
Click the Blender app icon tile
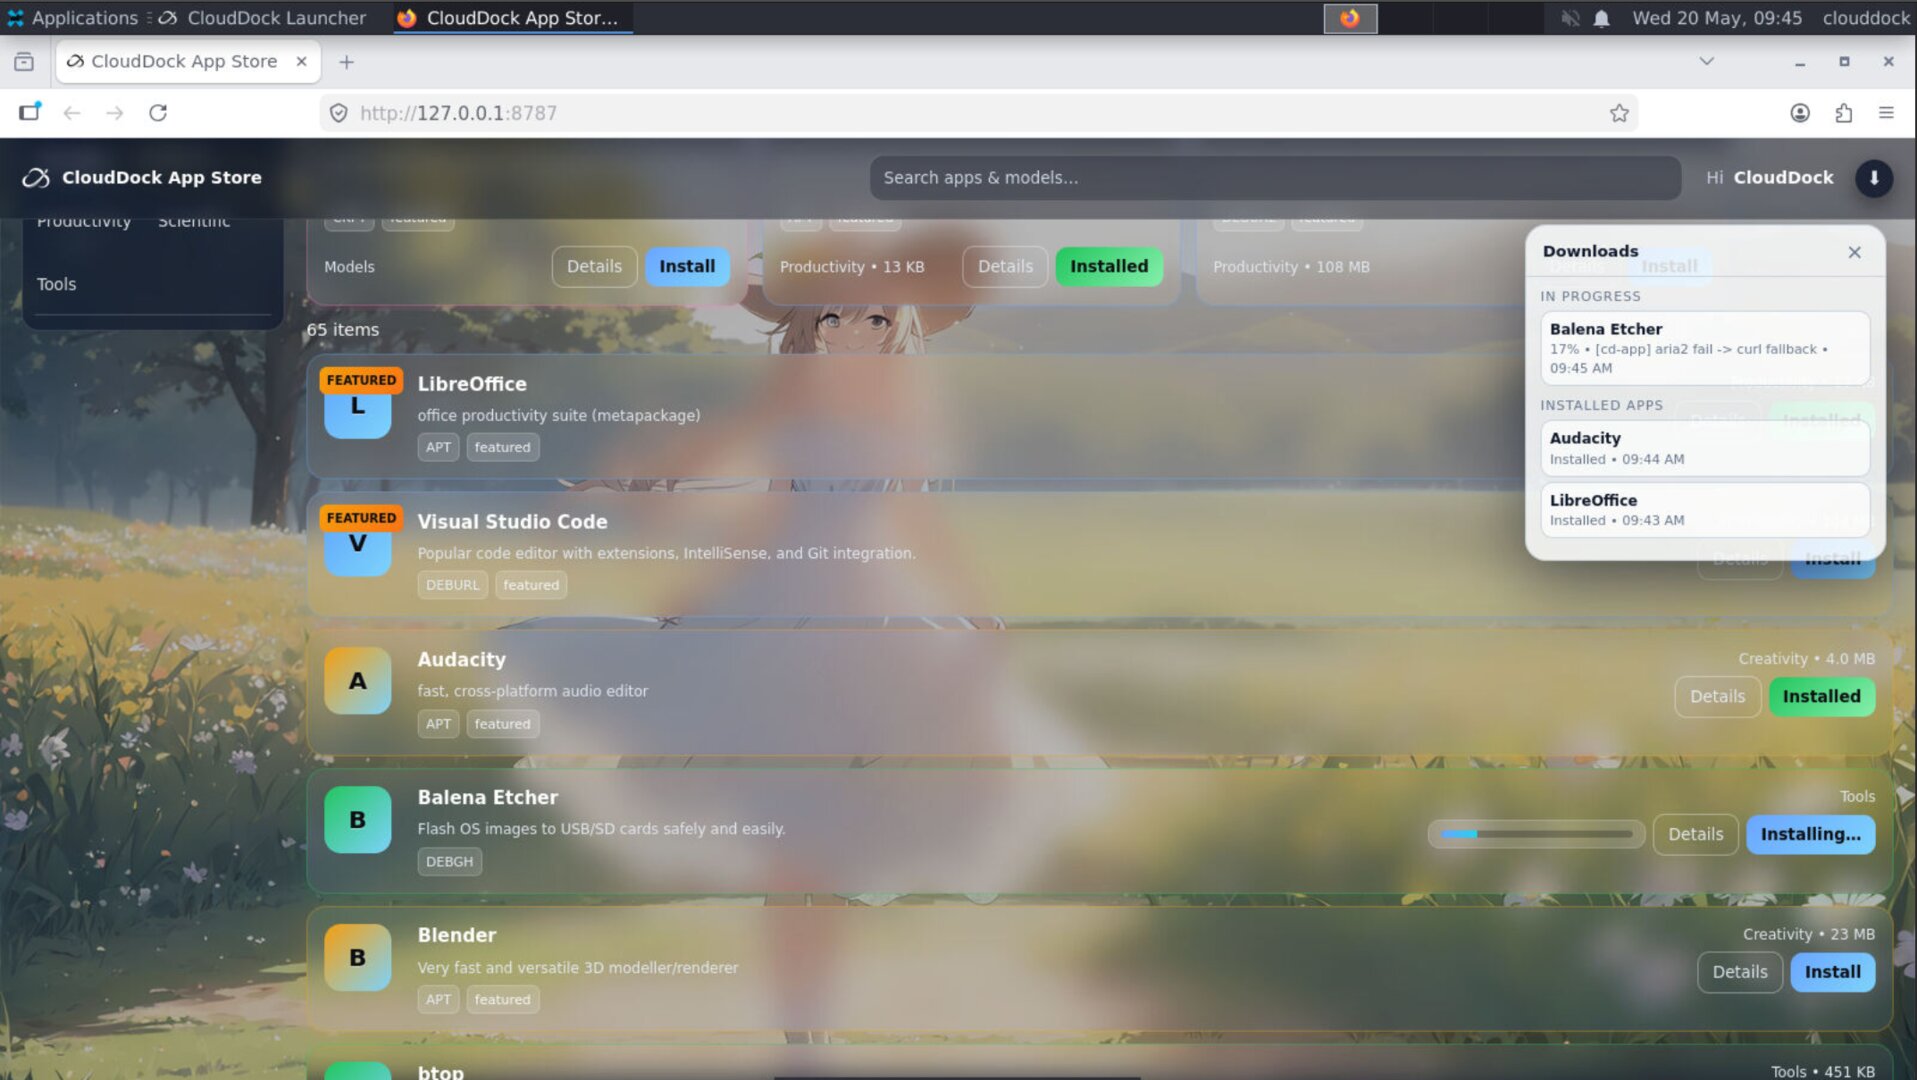[x=357, y=957]
